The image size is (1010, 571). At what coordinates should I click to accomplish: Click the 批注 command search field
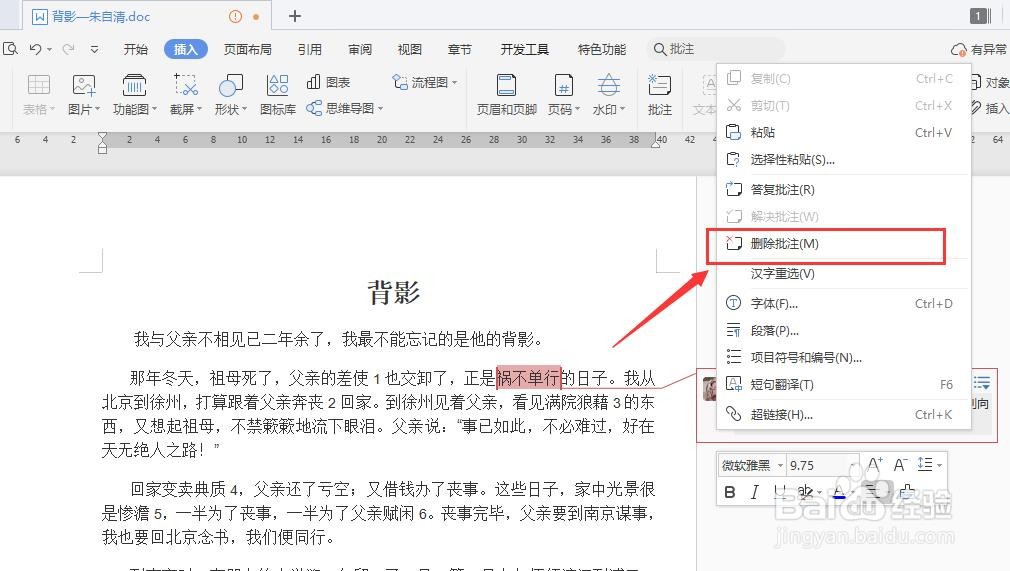(716, 49)
